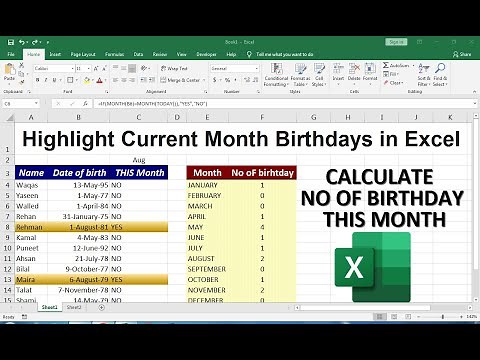The width and height of the screenshot is (480, 360).
Task: Expand the formula bar chevron
Action: 475,104
